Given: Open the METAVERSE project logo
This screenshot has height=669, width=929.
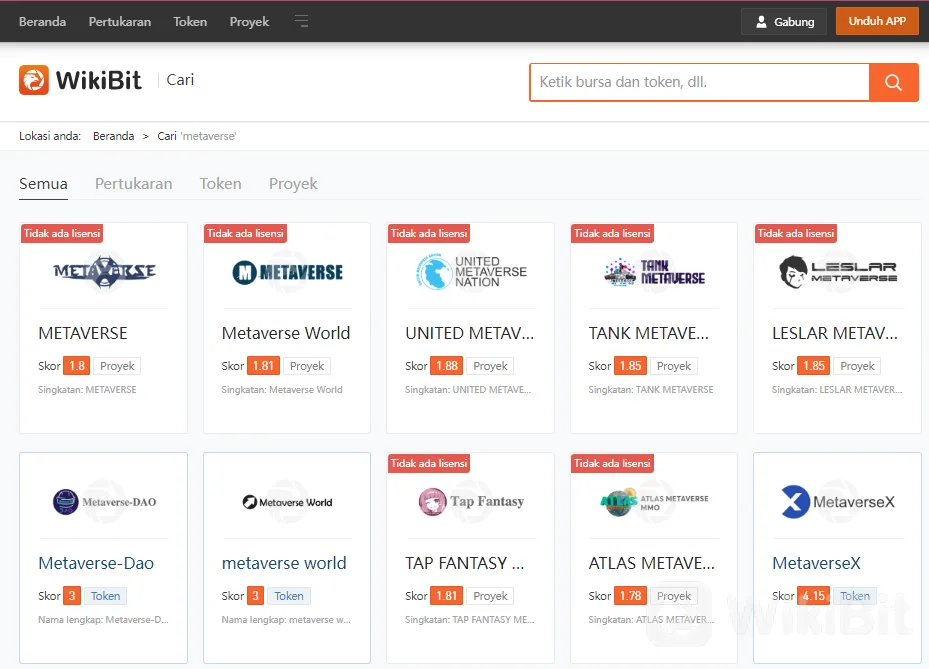Looking at the screenshot, I should click(x=104, y=271).
